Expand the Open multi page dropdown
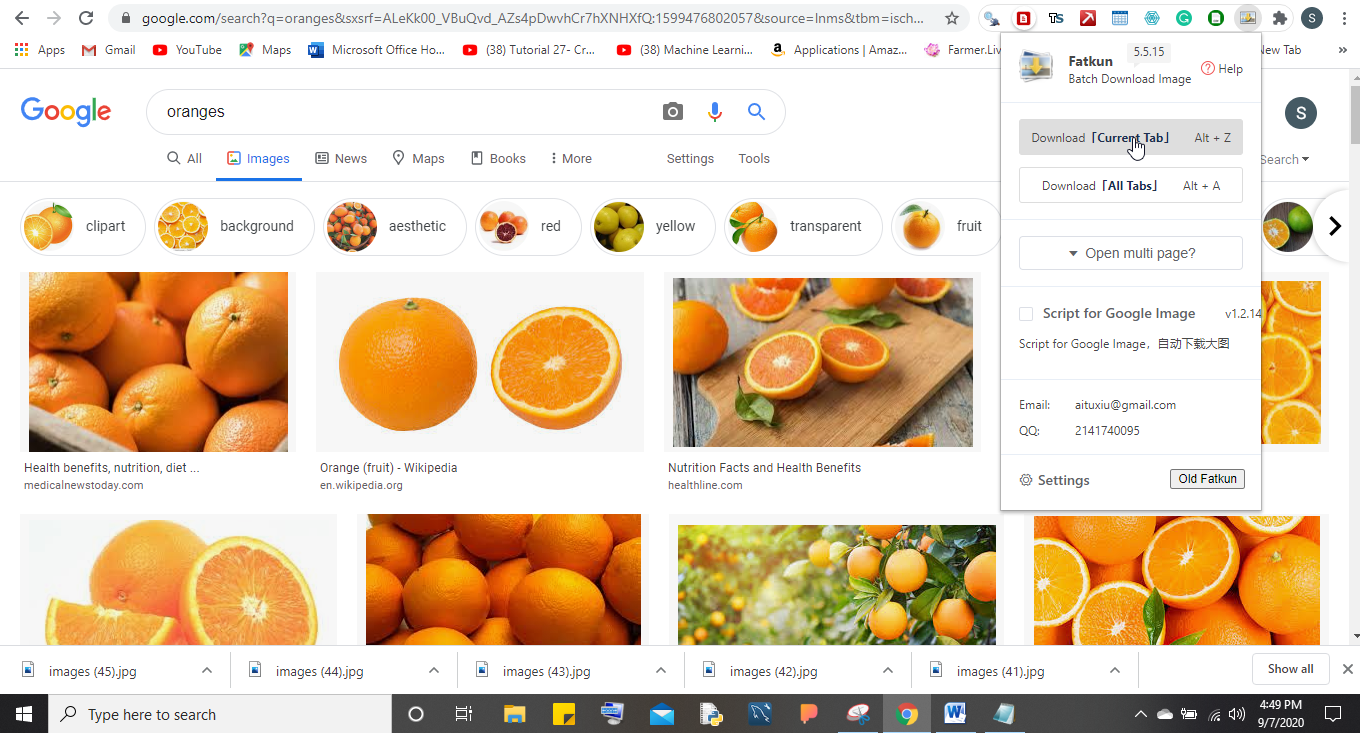The image size is (1360, 733). [1131, 253]
